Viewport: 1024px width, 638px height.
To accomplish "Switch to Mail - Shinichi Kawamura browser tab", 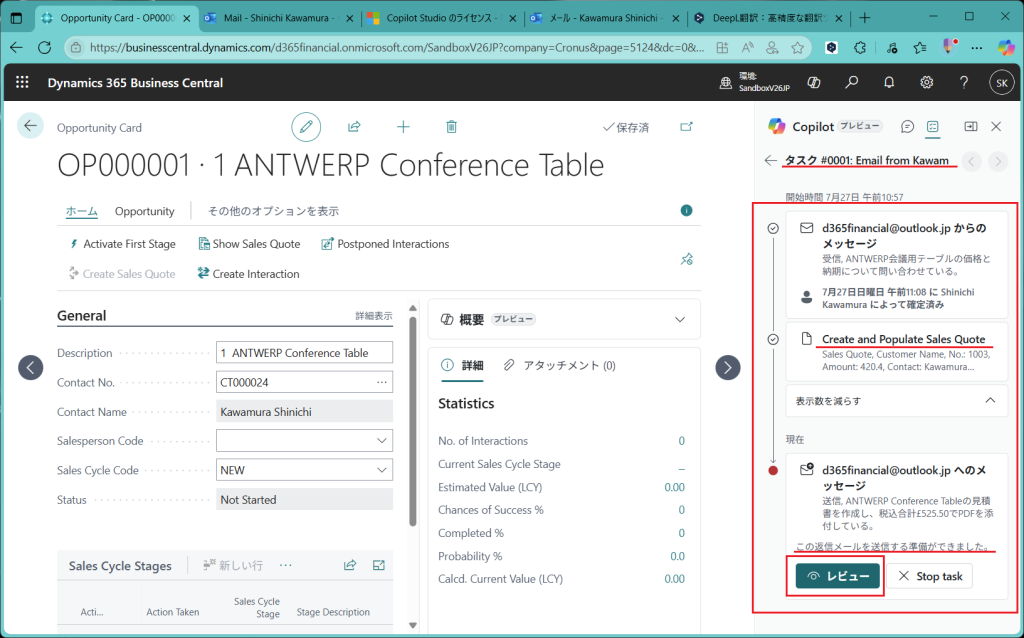I will (278, 18).
